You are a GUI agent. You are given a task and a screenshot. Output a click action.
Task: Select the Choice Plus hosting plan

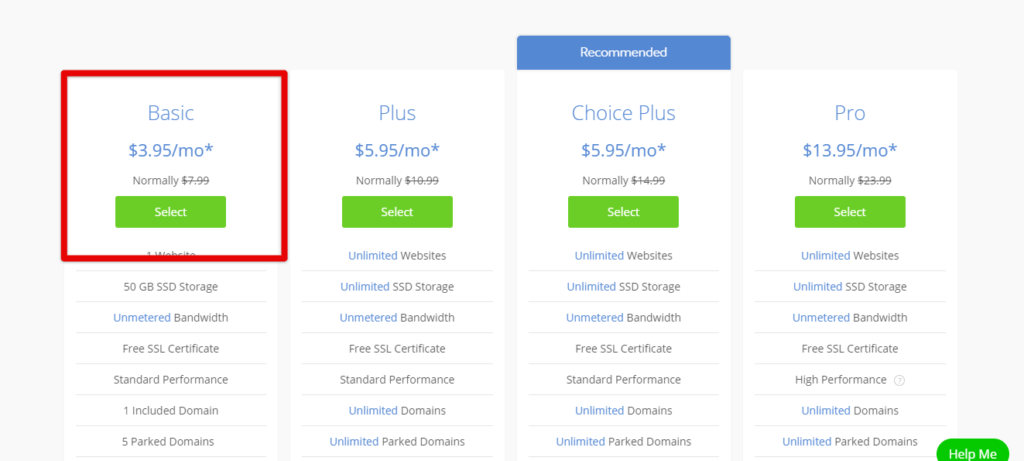tap(623, 212)
